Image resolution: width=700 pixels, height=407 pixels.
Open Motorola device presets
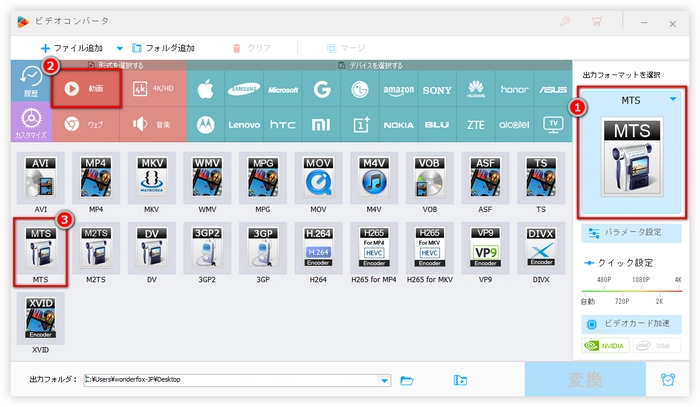(x=206, y=125)
